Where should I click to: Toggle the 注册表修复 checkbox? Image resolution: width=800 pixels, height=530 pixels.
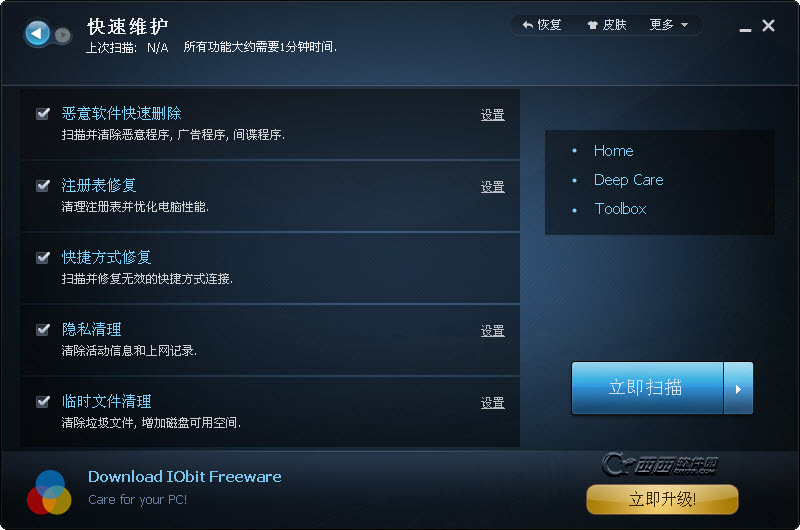pyautogui.click(x=43, y=185)
